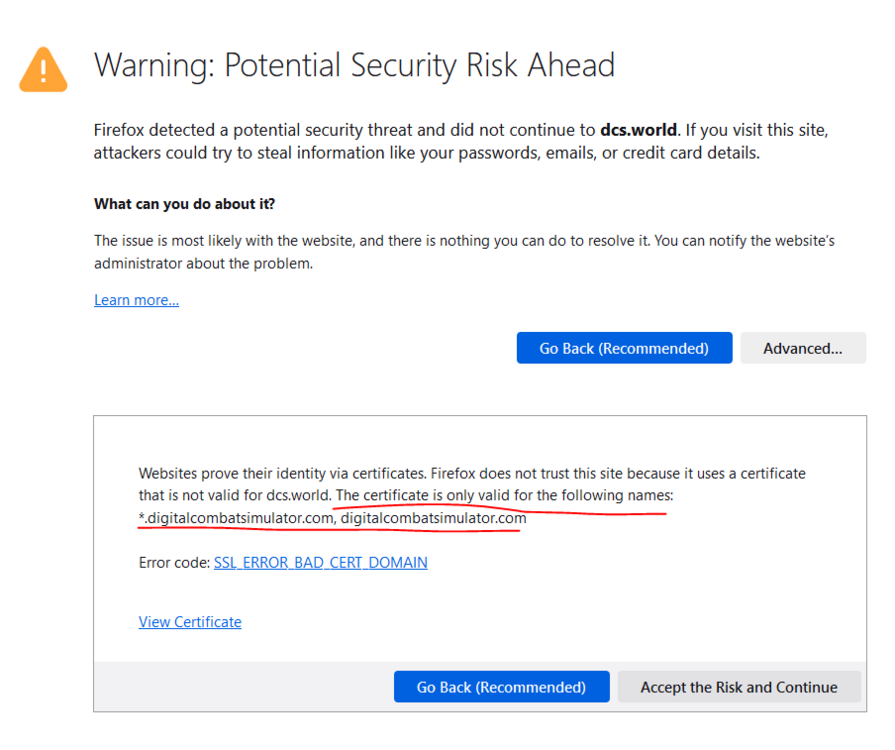Open the Learn more link
895x750 pixels.
[136, 300]
